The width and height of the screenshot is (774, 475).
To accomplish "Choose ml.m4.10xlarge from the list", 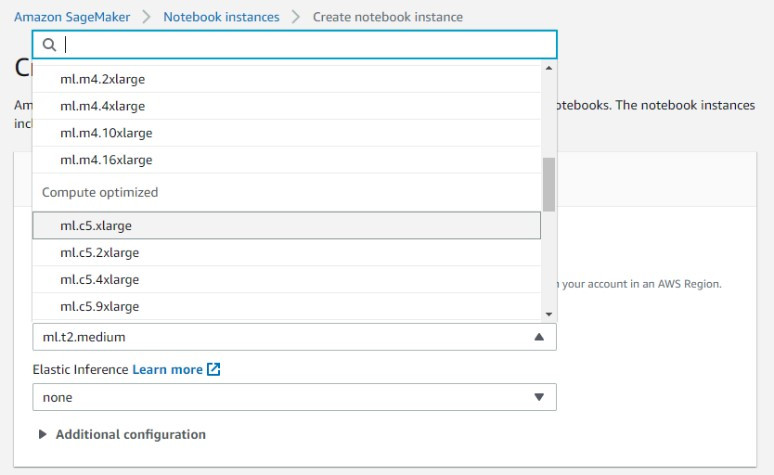I will (286, 133).
